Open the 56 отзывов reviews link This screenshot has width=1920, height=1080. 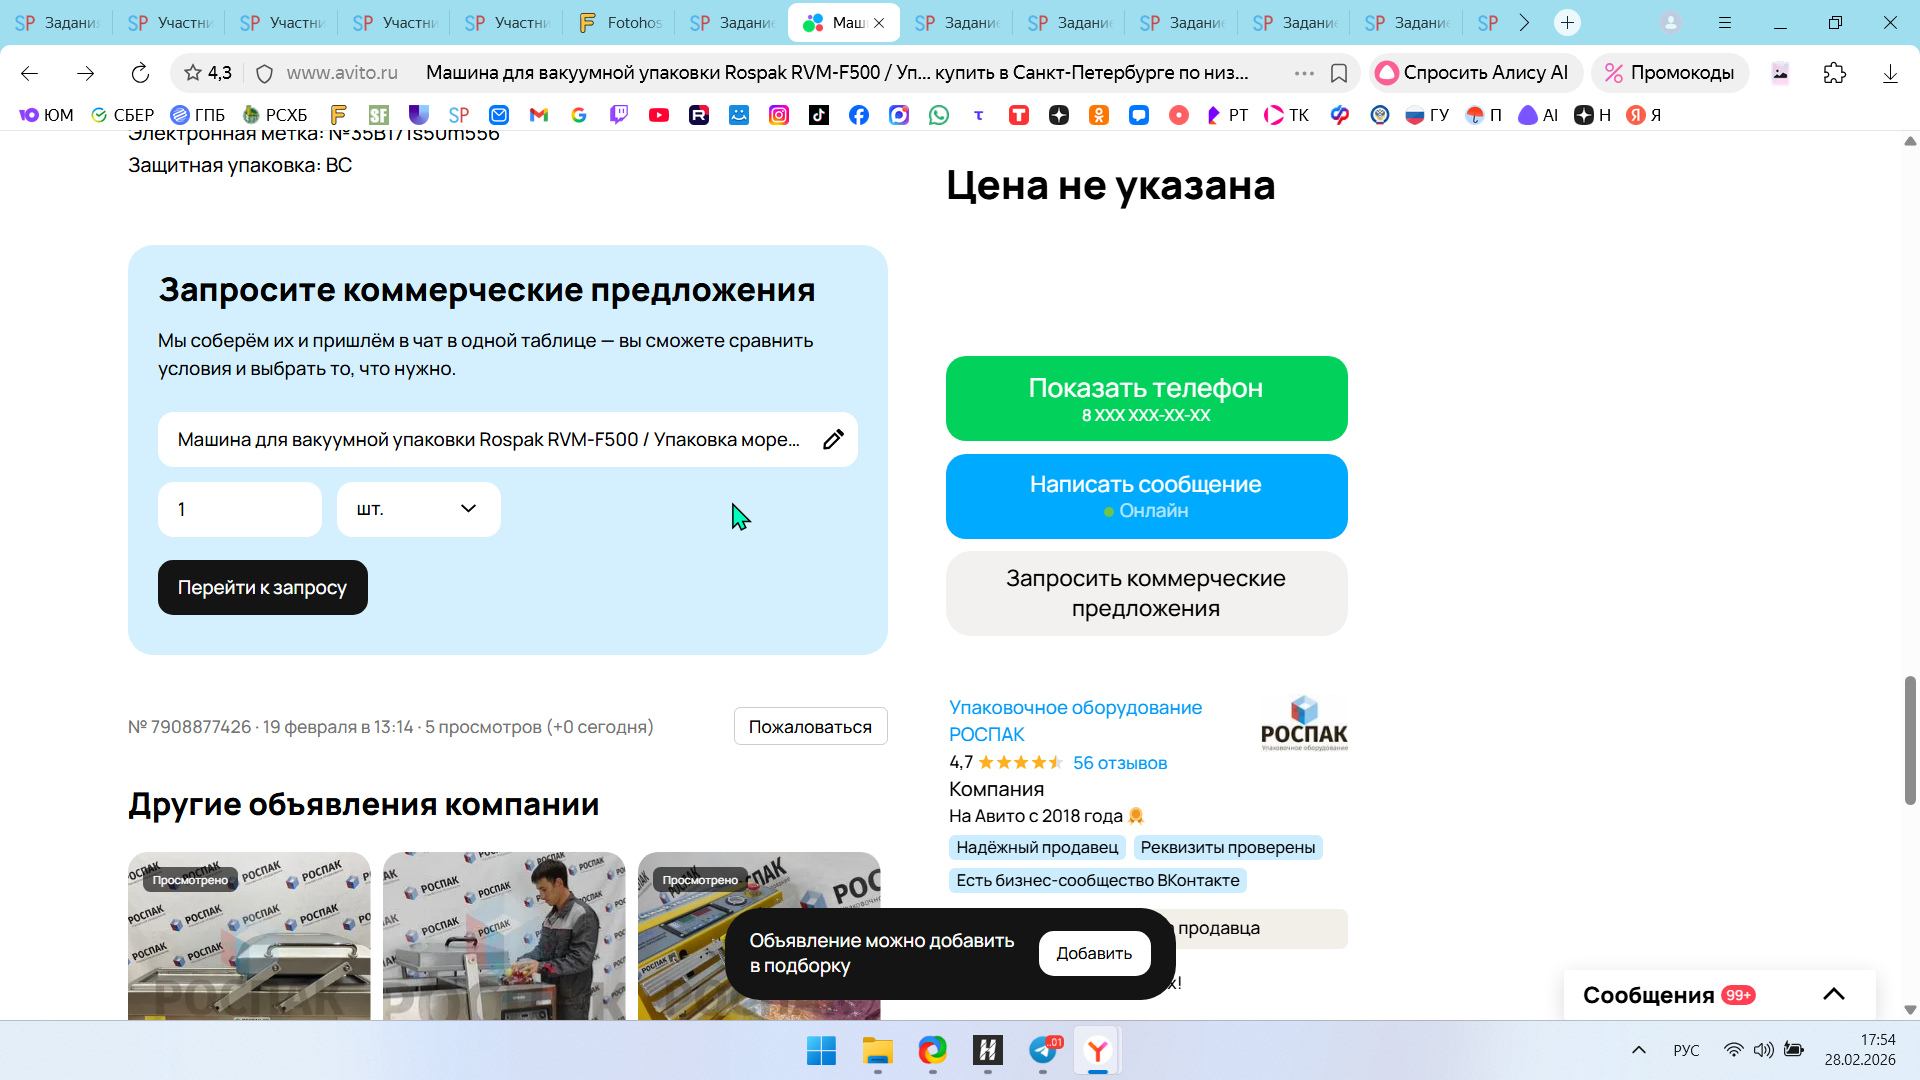point(1119,763)
